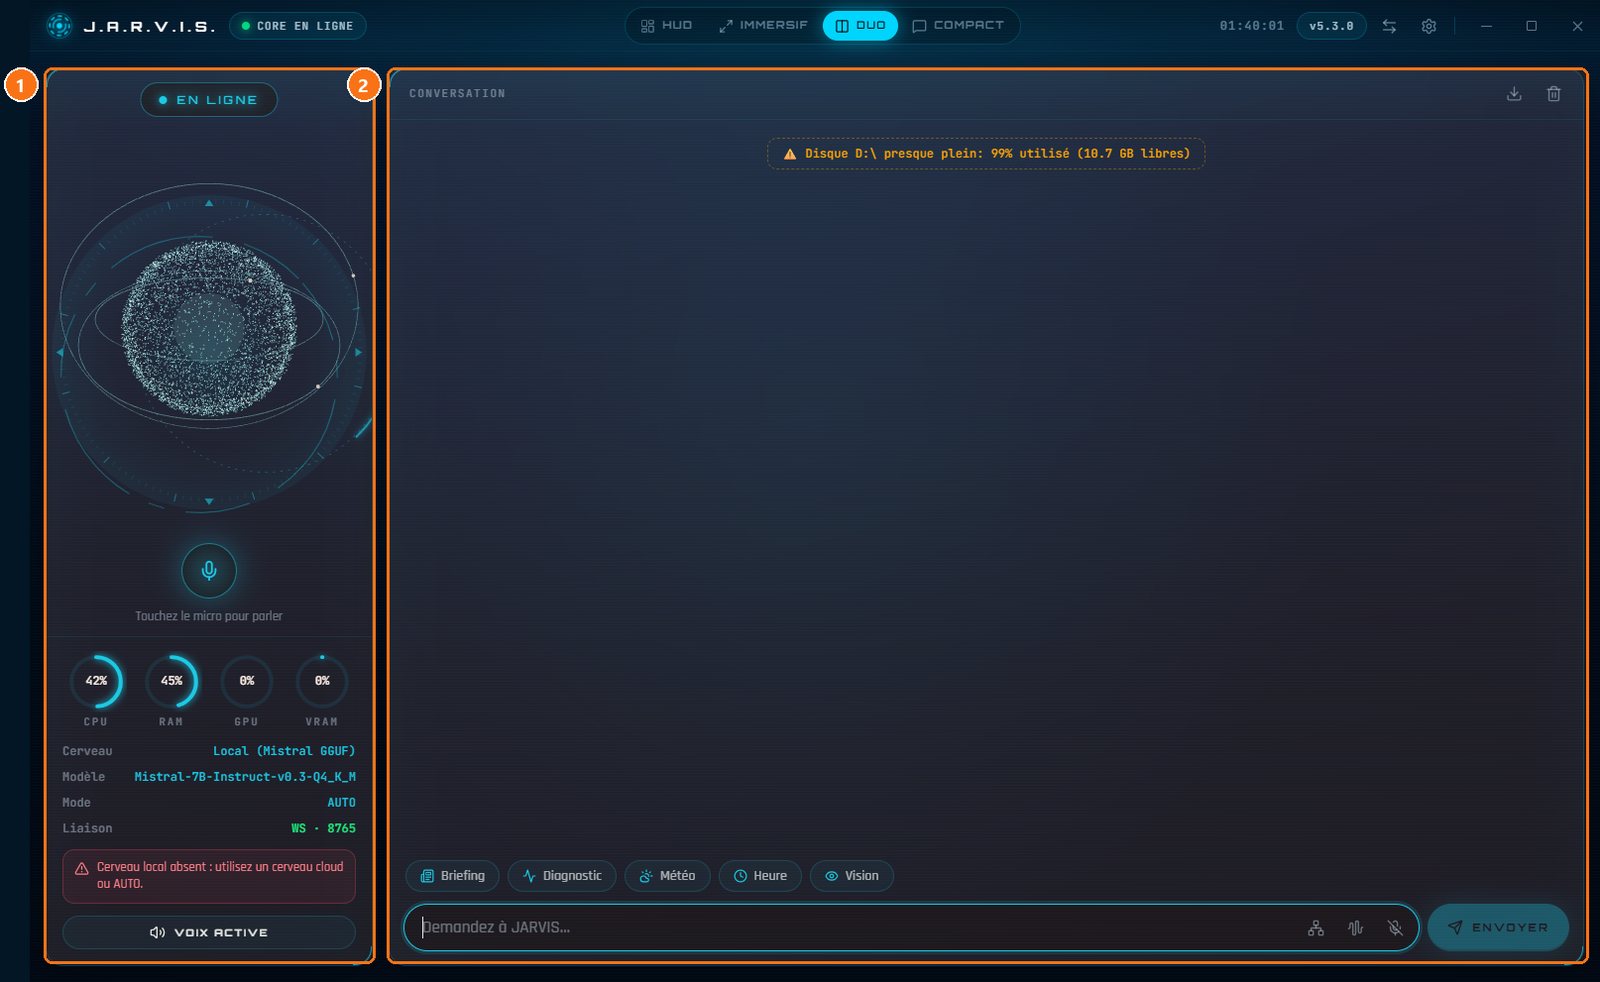Switch to the COMPACT layout tab
The height and width of the screenshot is (982, 1600).
(x=958, y=26)
